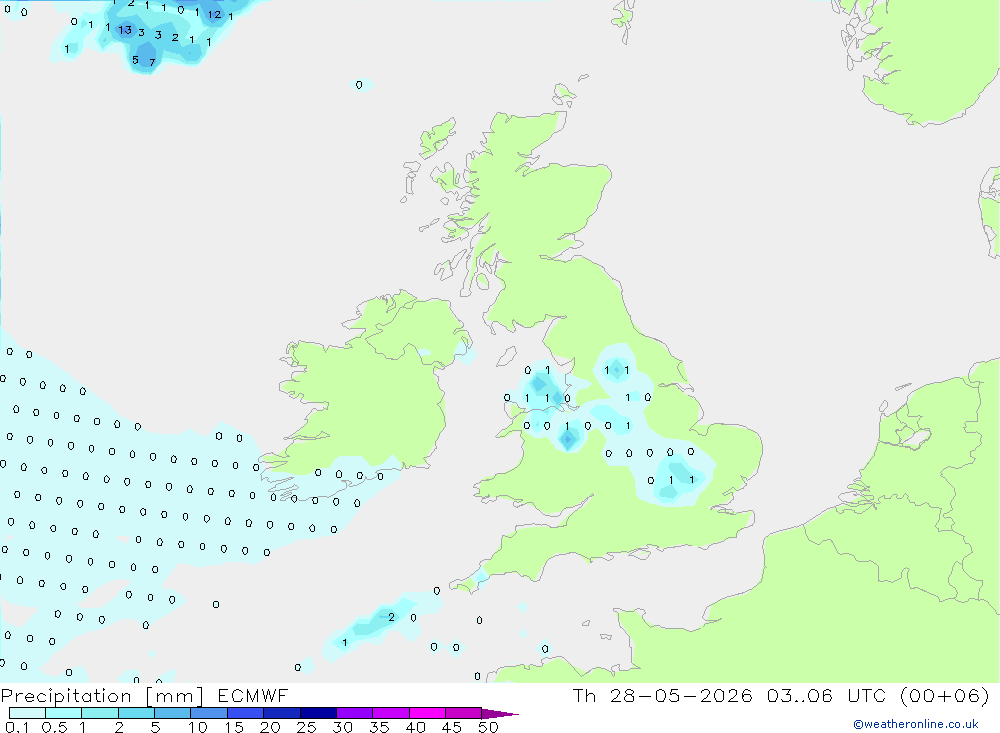Click the '5' value beside the 7
1000x733 pixels.
click(x=135, y=60)
